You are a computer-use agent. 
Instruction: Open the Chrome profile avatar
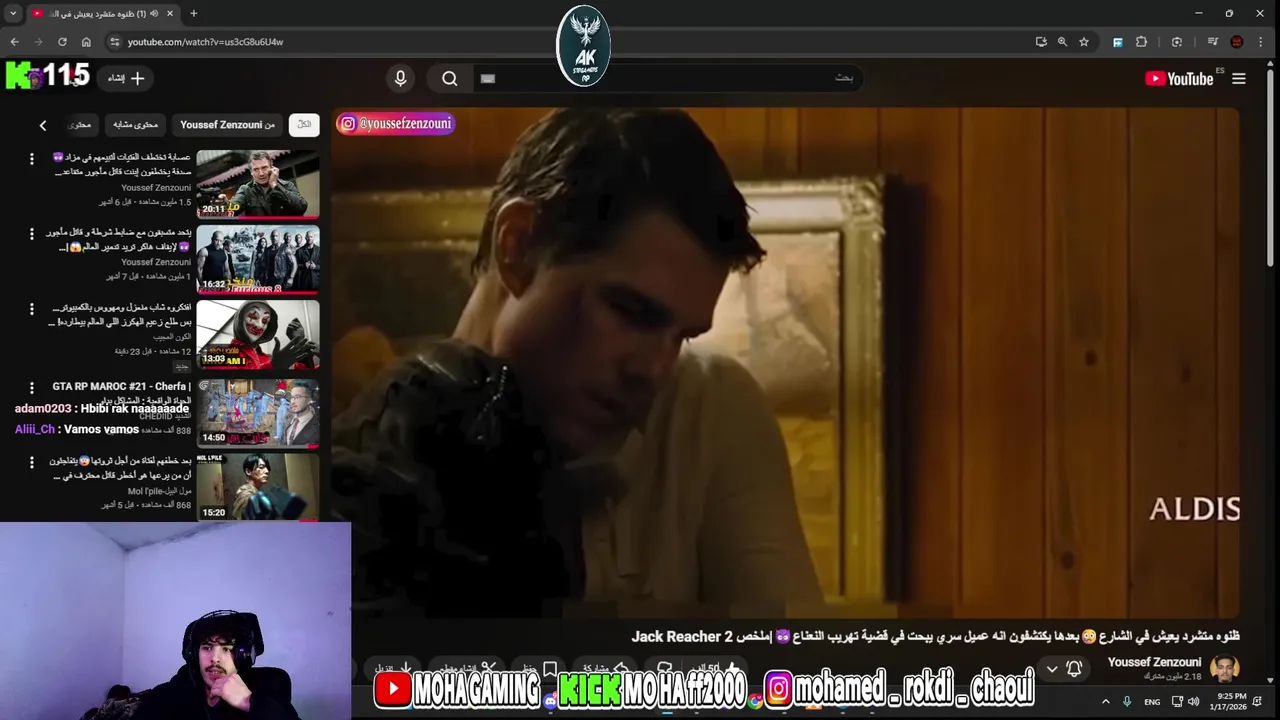[x=1237, y=42]
